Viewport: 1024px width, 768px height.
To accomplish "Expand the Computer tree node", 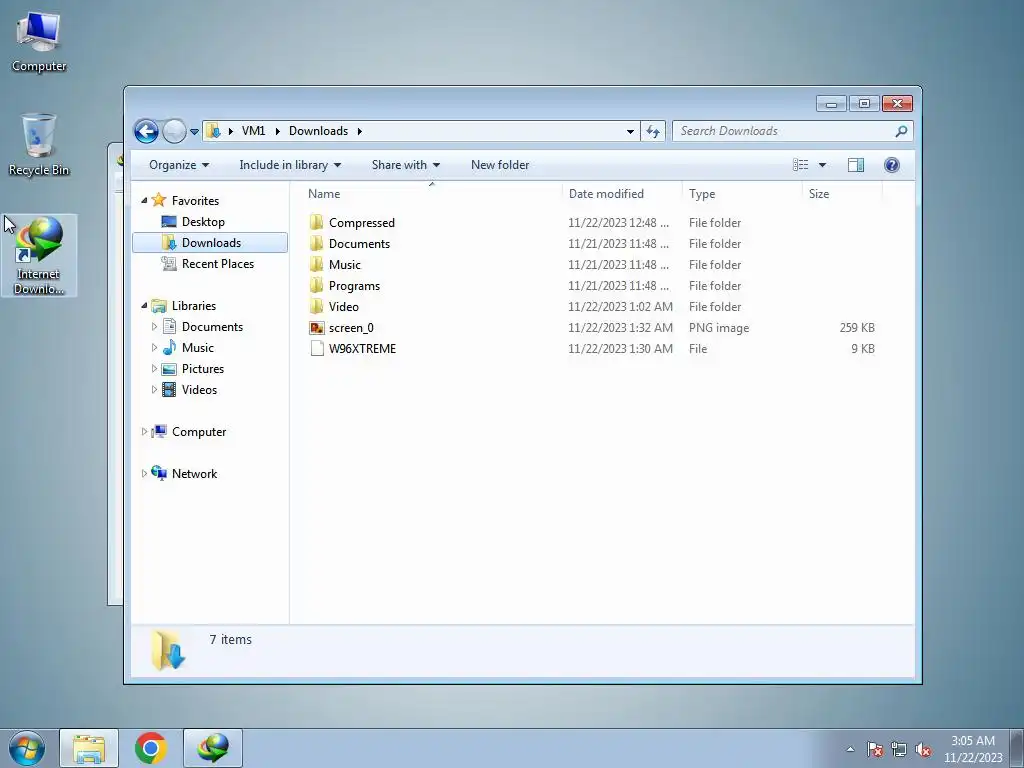I will pos(144,432).
